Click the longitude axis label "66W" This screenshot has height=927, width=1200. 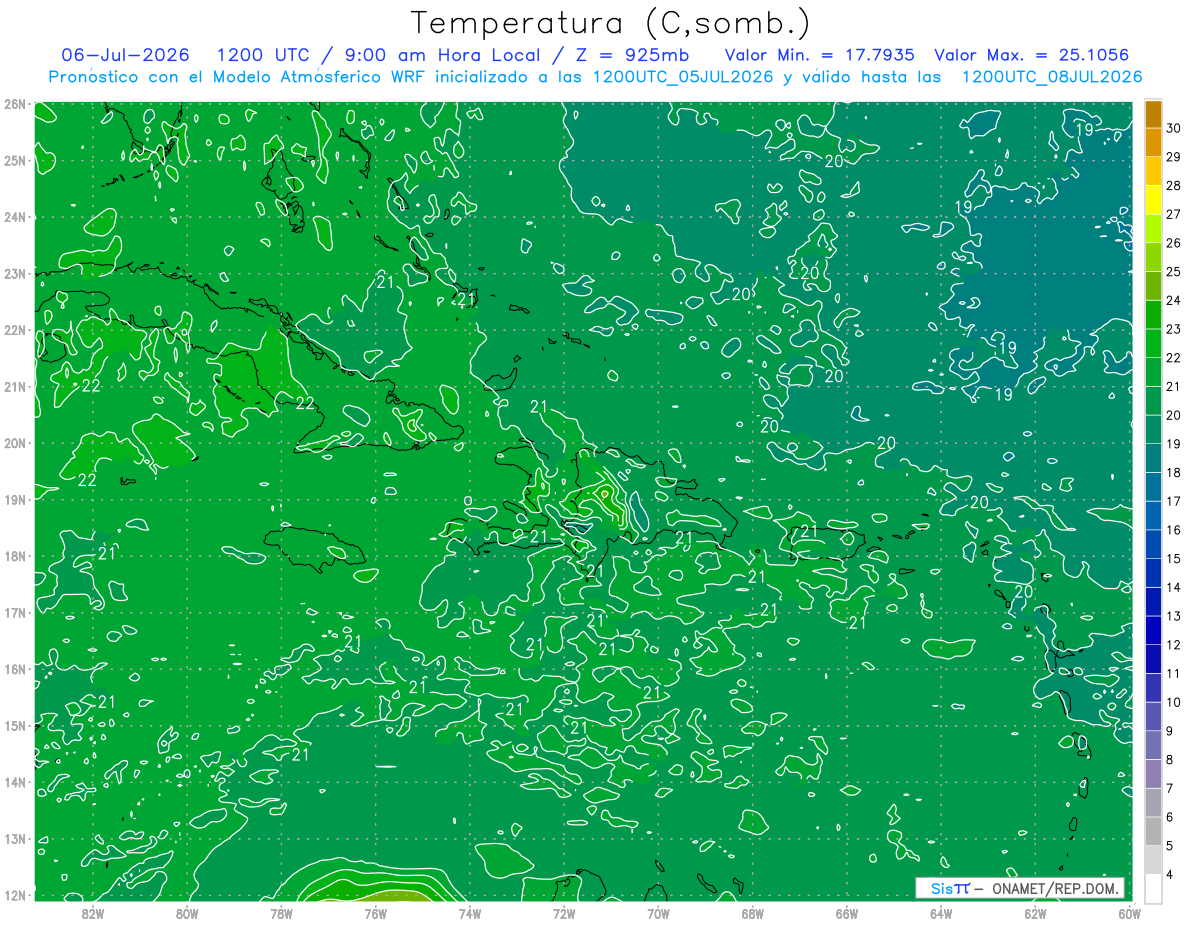click(x=846, y=913)
